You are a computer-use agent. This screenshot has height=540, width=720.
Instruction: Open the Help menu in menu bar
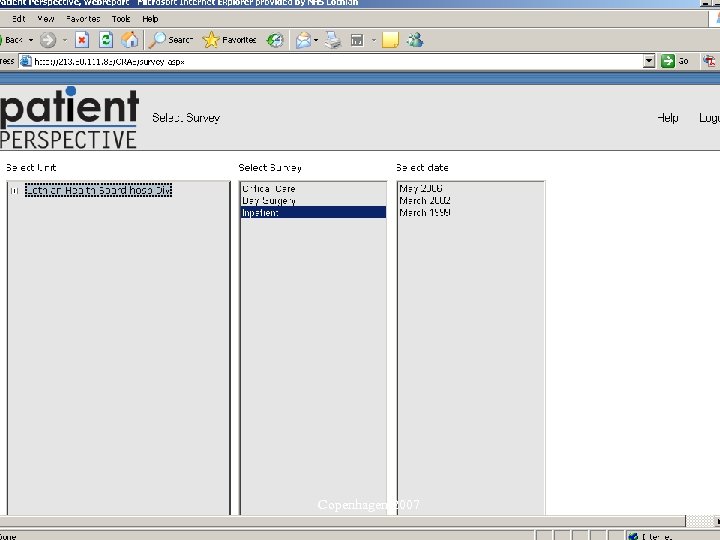click(x=150, y=19)
